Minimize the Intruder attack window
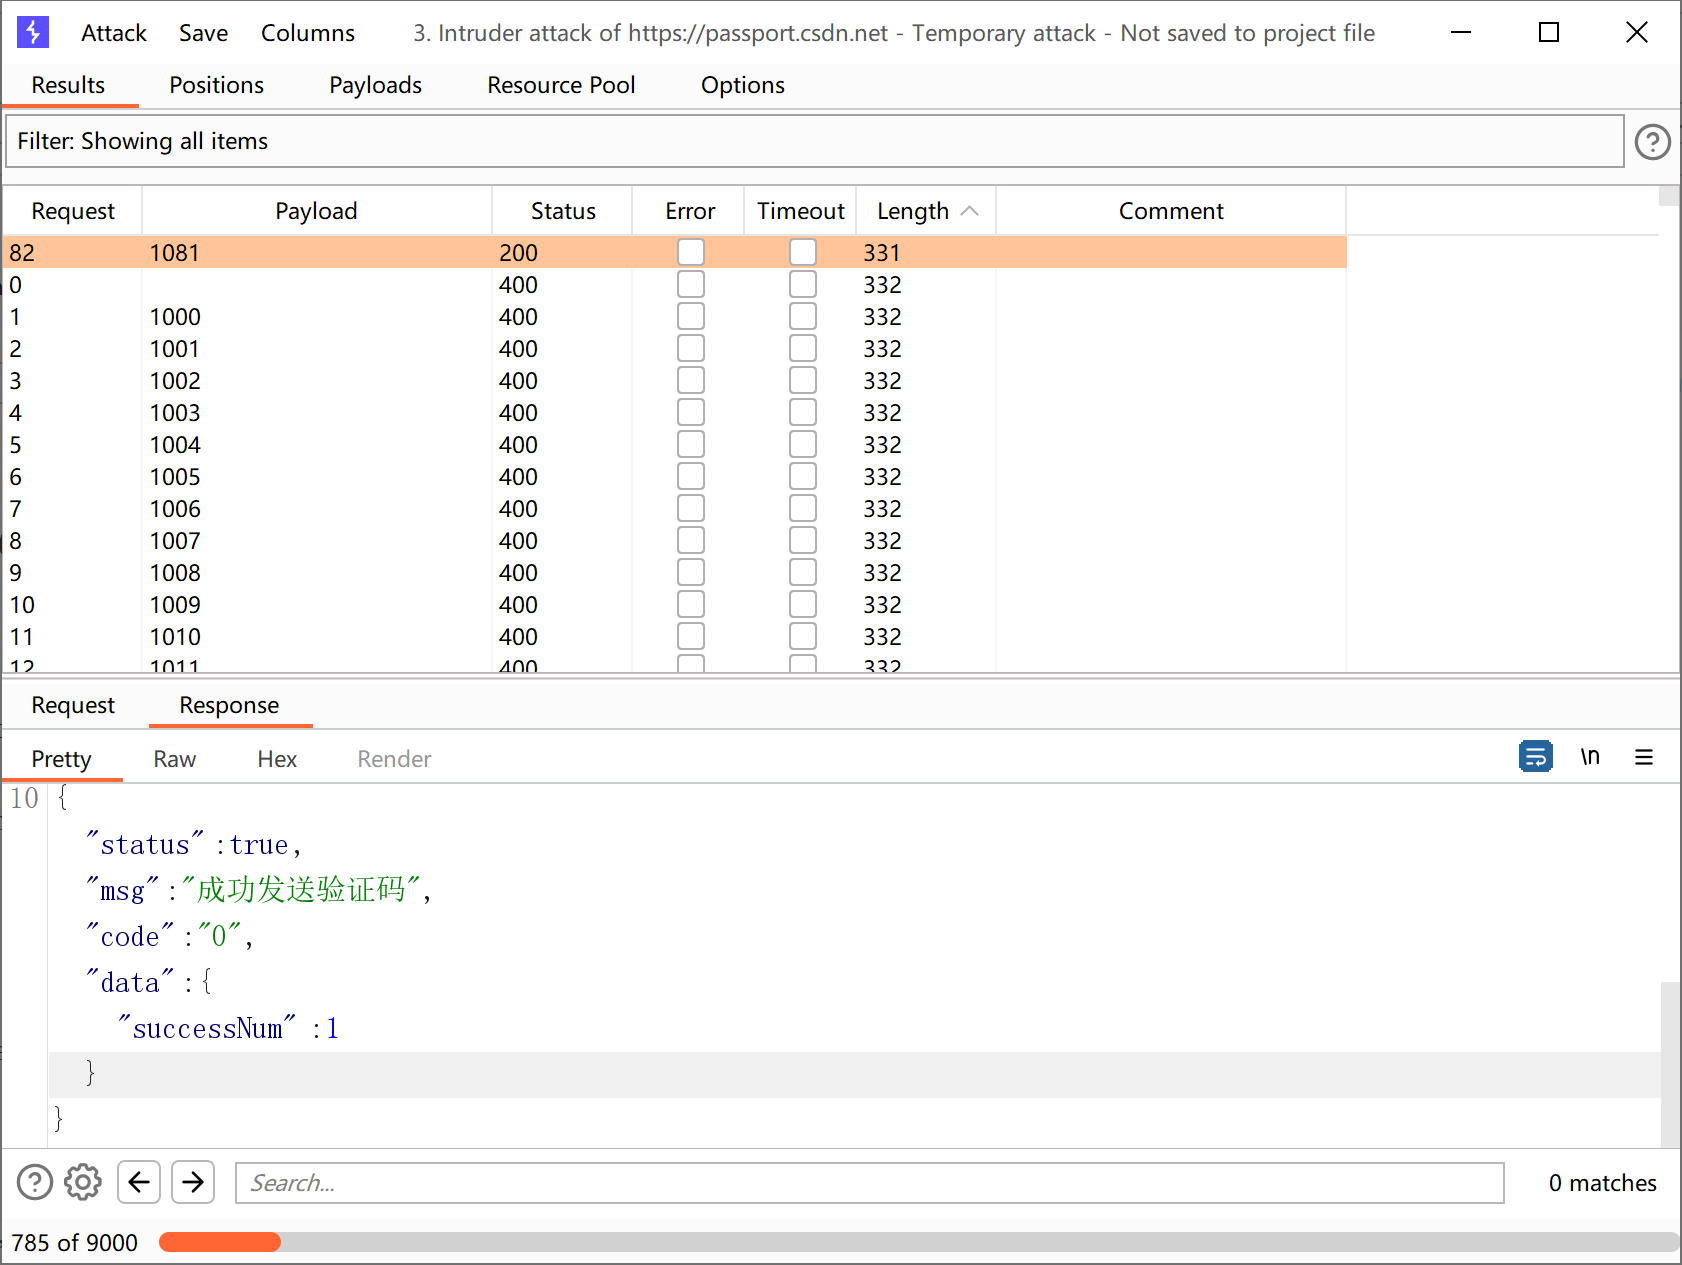This screenshot has width=1682, height=1265. point(1461,33)
